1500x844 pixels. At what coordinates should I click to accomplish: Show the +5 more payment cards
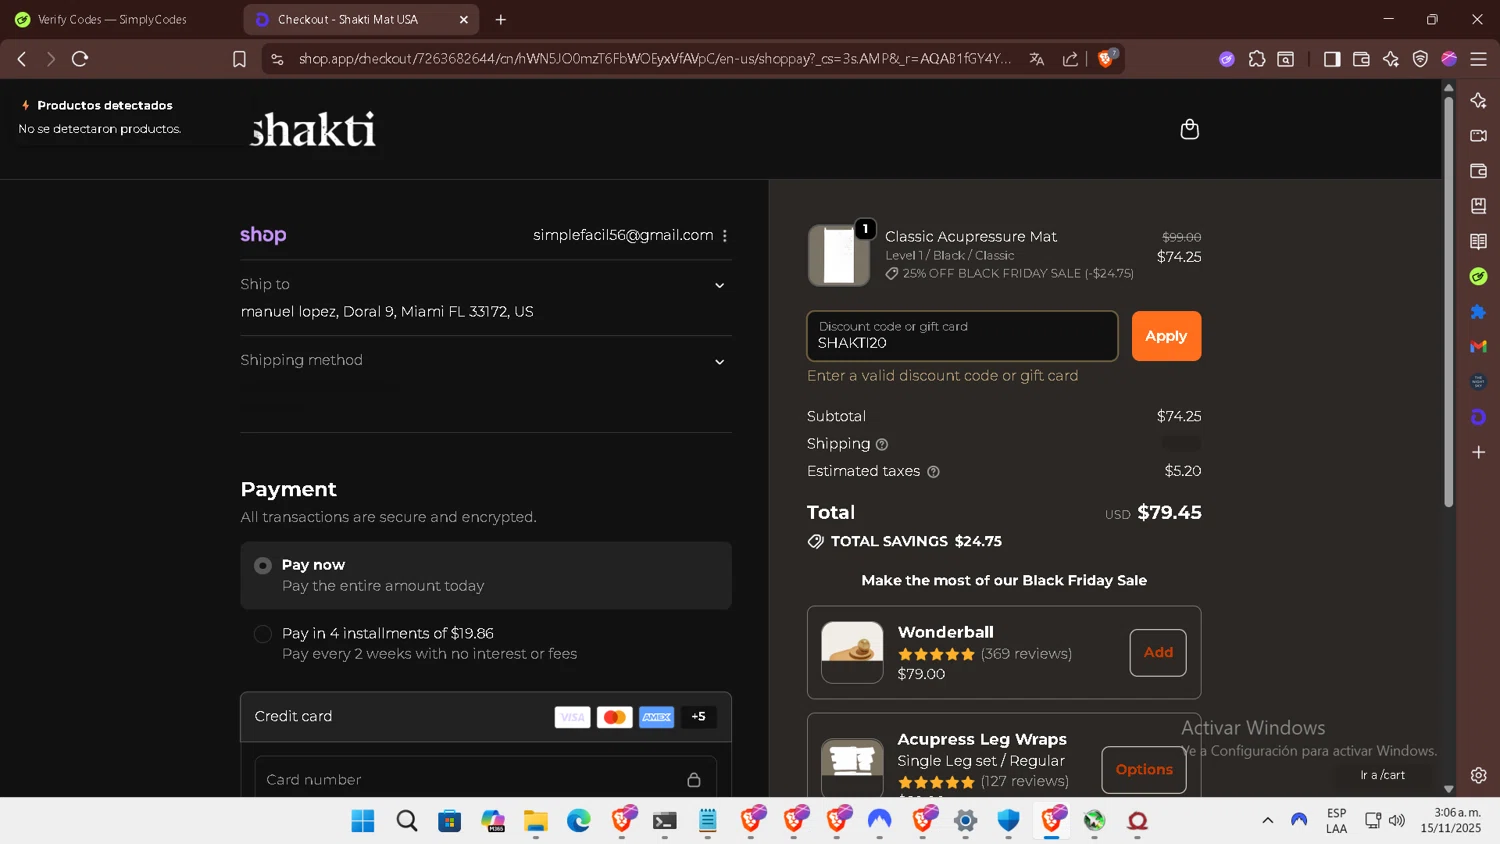pos(698,717)
